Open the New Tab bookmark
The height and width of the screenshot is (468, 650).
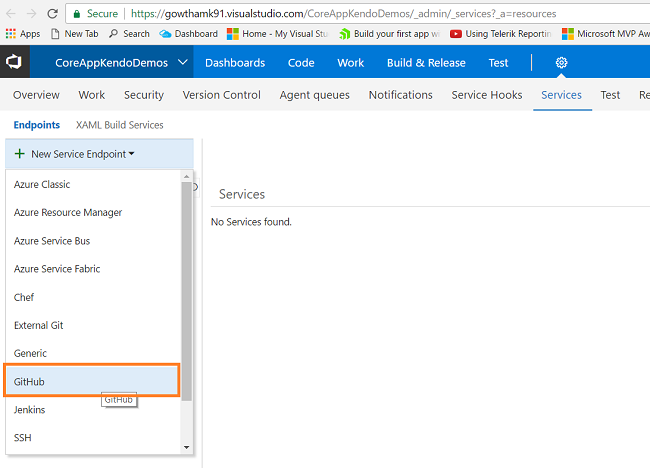(75, 34)
